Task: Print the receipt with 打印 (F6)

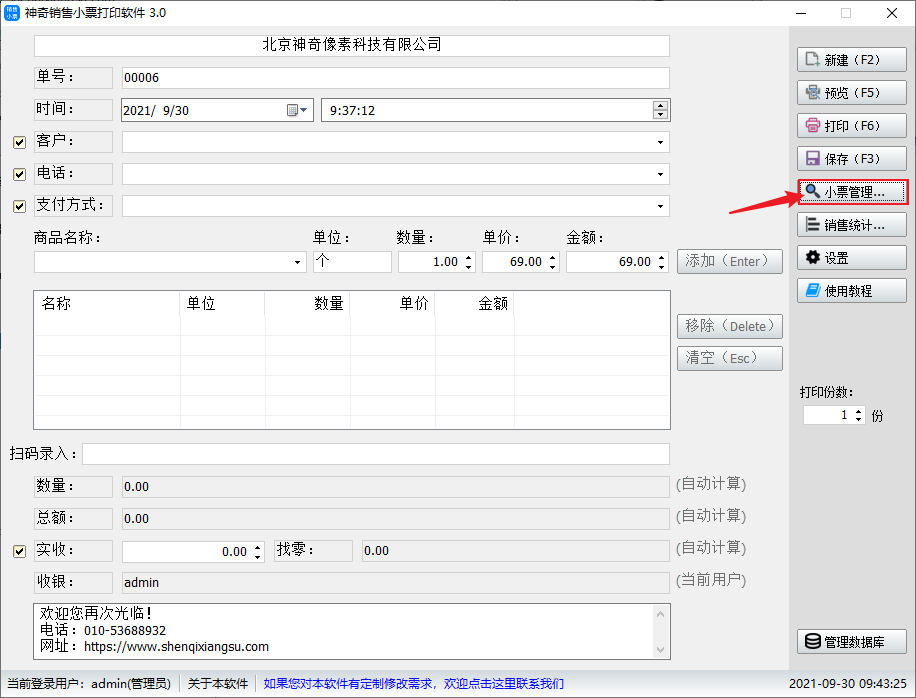Action: (851, 126)
